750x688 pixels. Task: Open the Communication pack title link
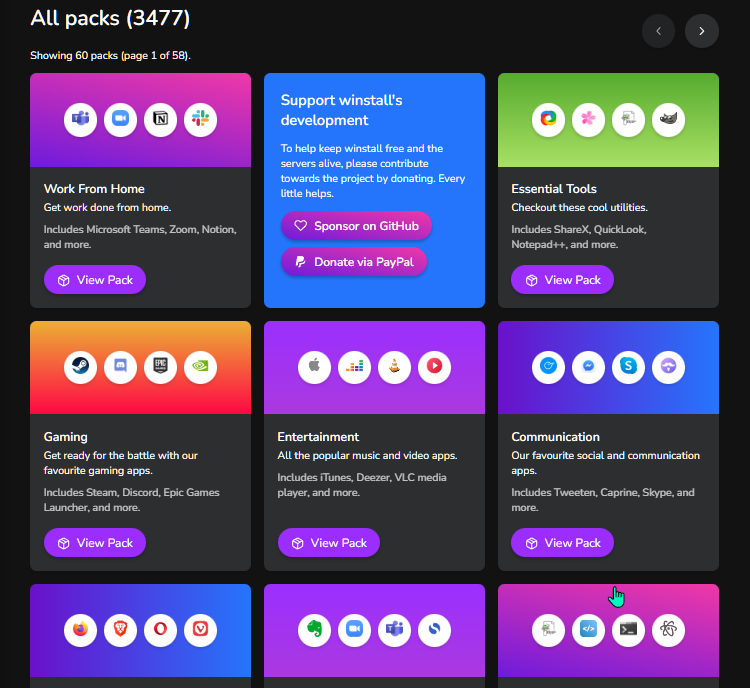pos(555,437)
